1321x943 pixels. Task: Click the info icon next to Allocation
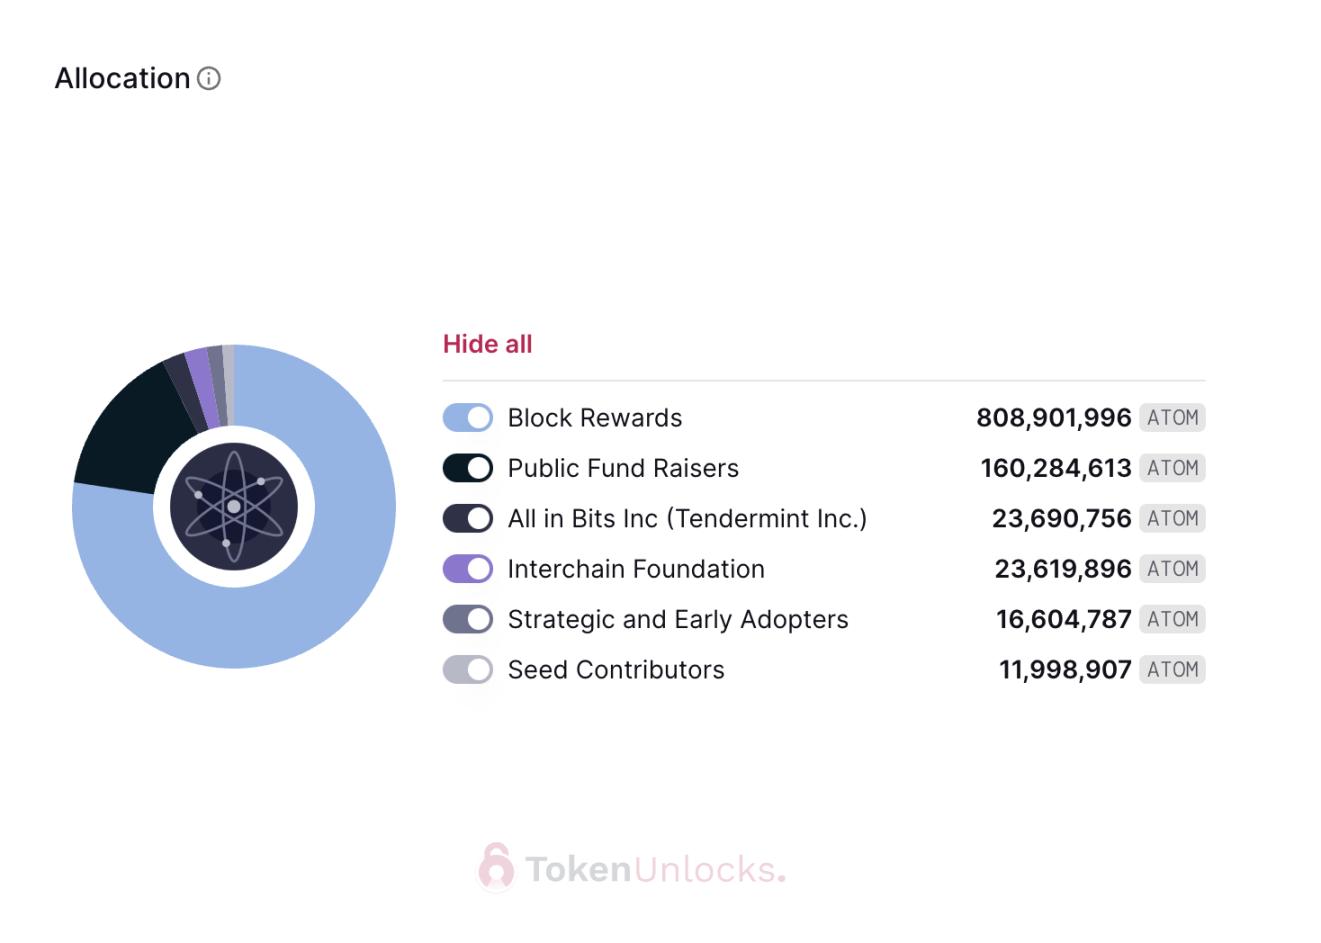pyautogui.click(x=209, y=79)
